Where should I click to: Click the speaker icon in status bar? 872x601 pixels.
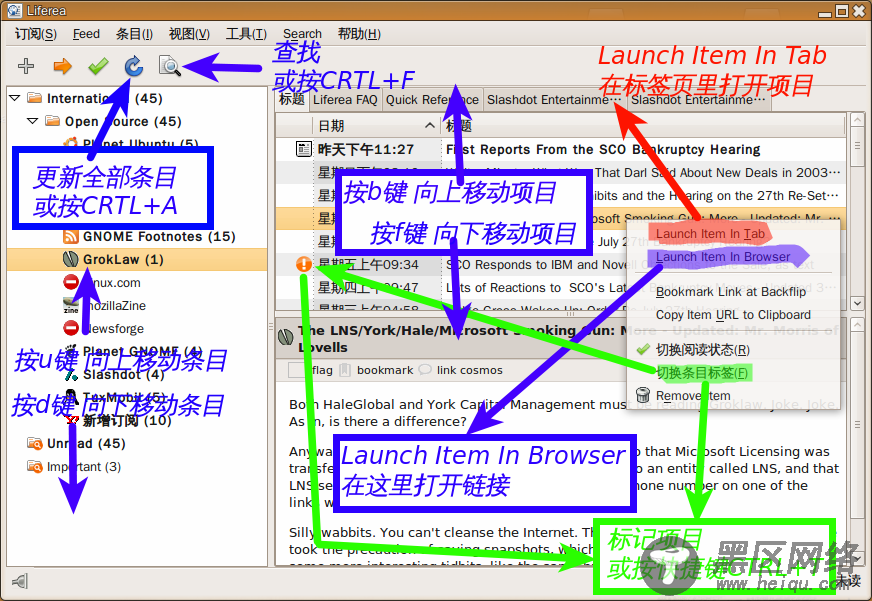19,582
